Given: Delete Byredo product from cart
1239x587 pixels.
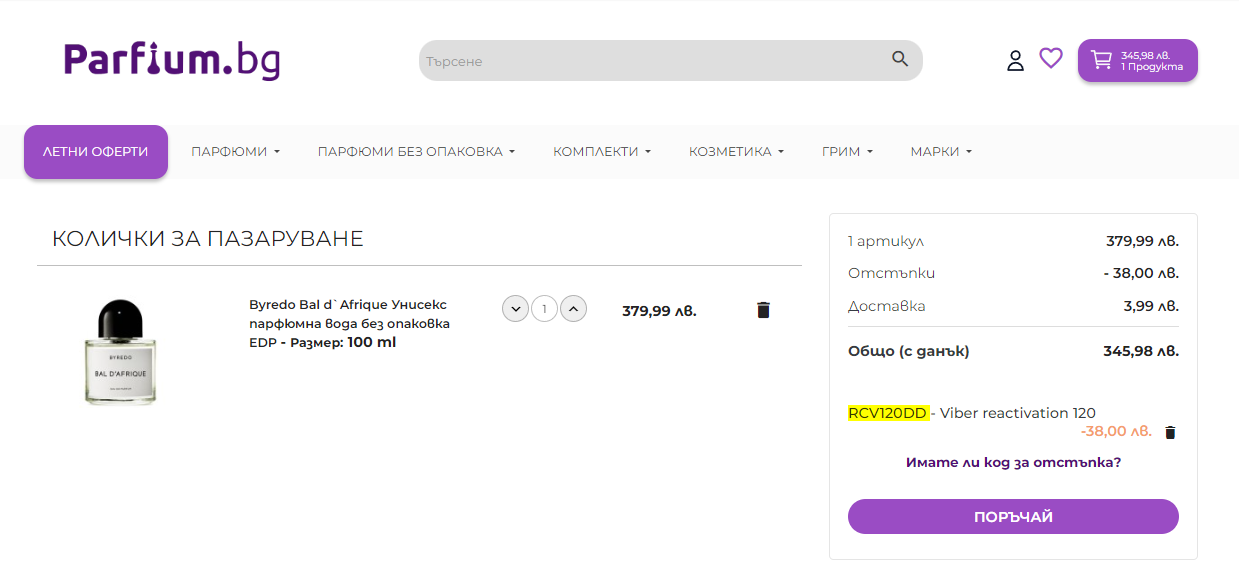Looking at the screenshot, I should click(x=763, y=310).
